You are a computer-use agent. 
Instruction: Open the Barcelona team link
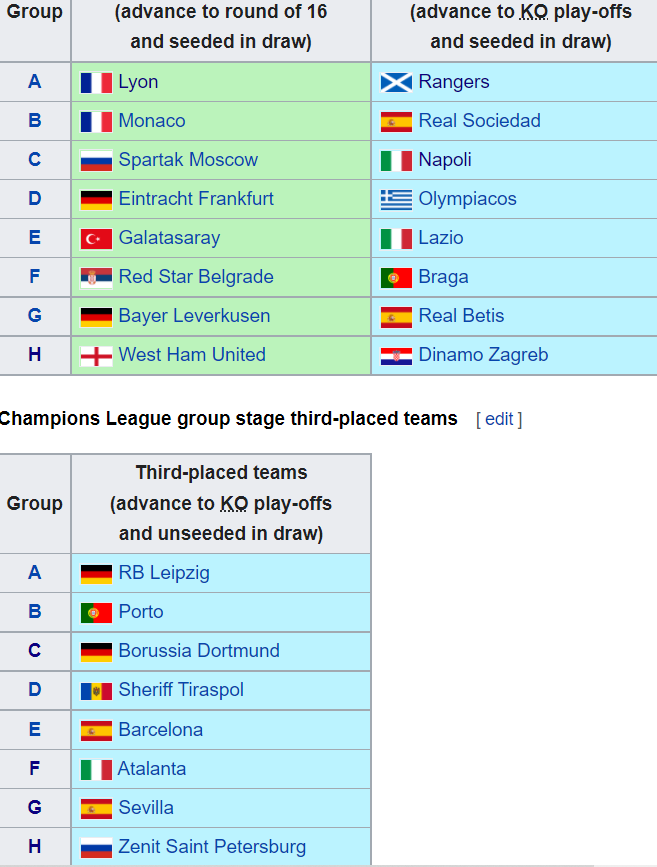click(160, 730)
